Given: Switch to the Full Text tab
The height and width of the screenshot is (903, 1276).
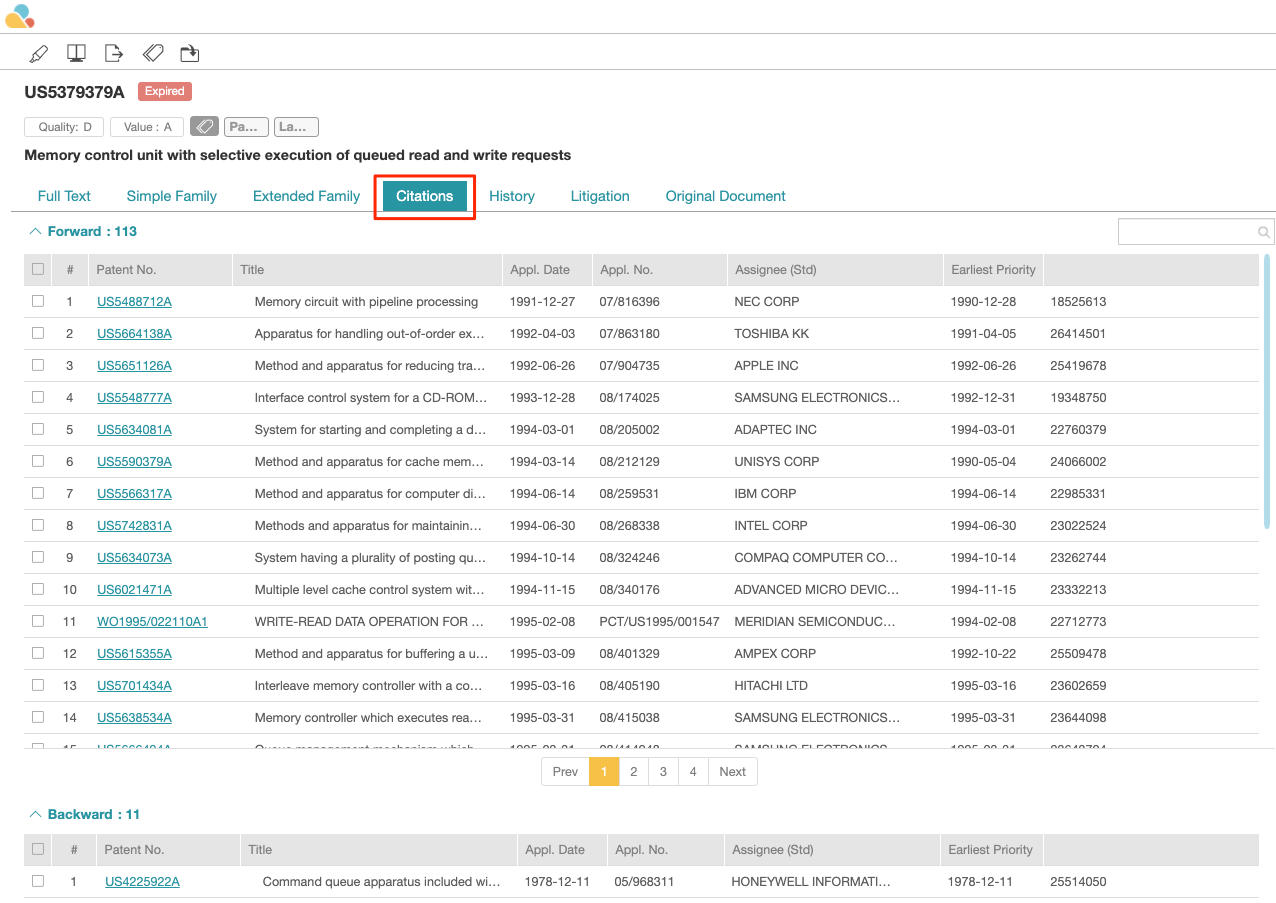Looking at the screenshot, I should pos(64,196).
